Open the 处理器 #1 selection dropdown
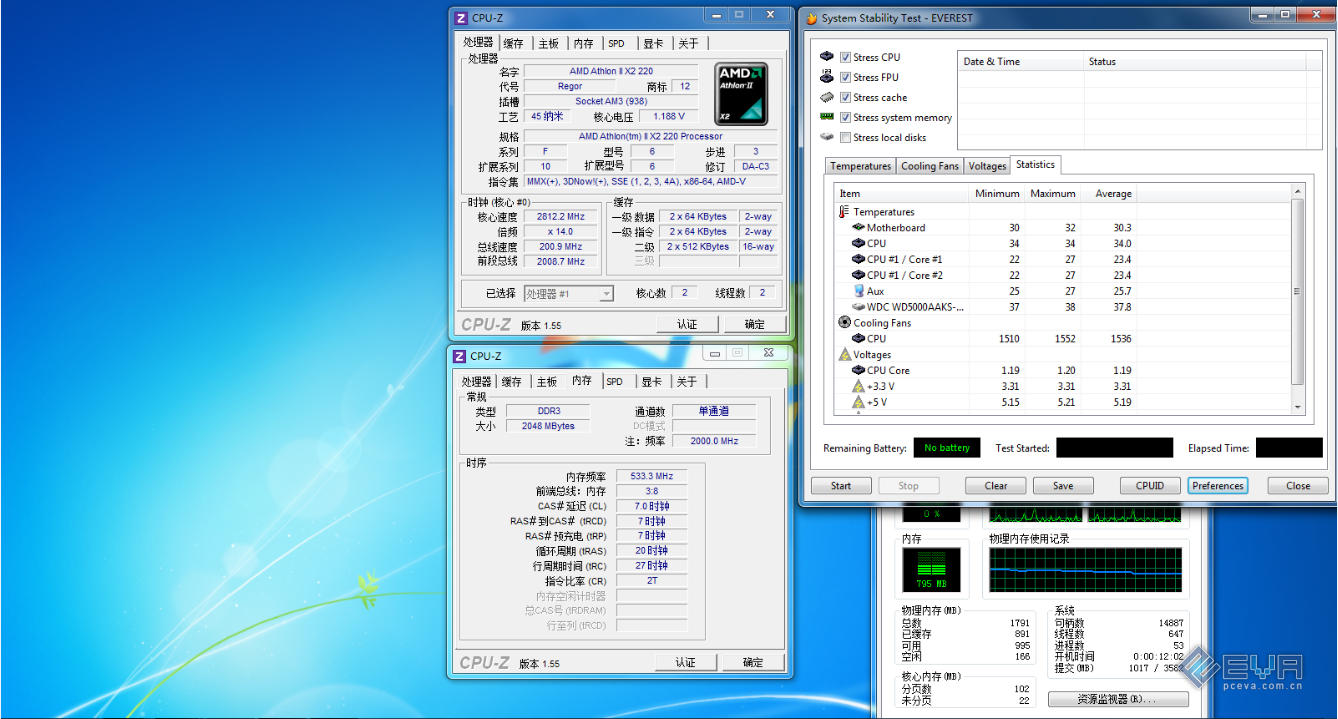The width and height of the screenshot is (1338, 719). pyautogui.click(x=568, y=293)
